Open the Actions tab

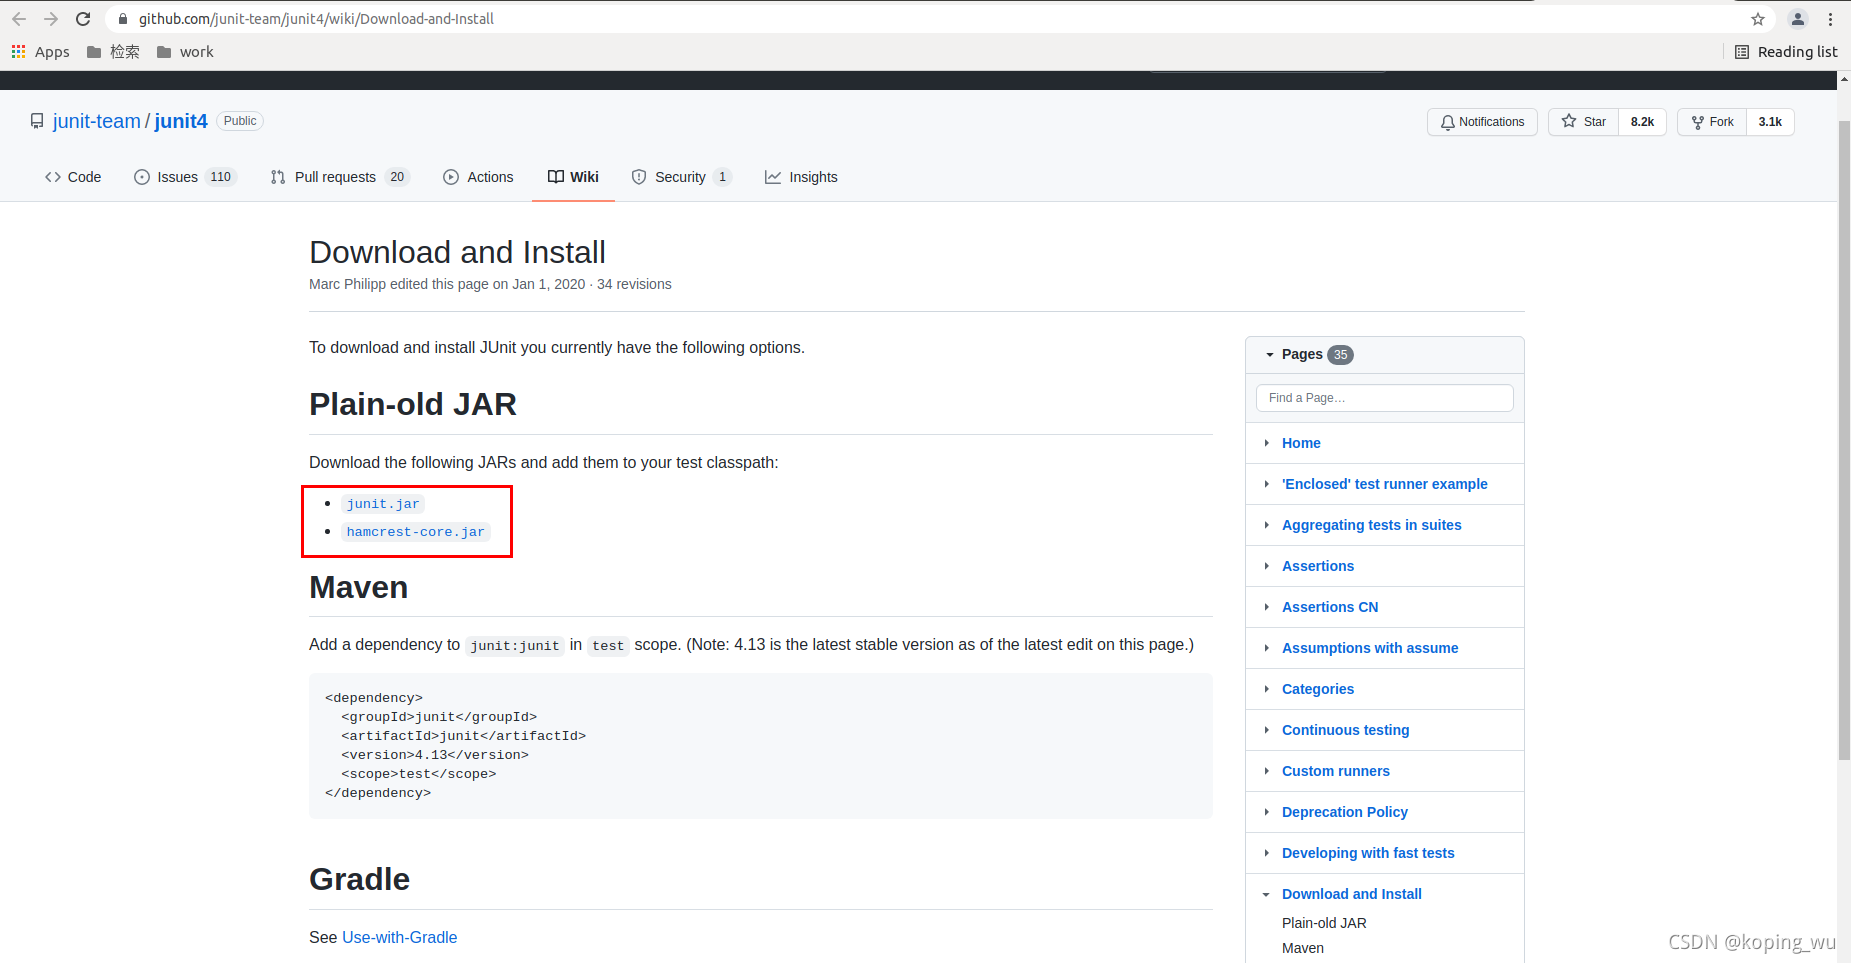pos(478,177)
